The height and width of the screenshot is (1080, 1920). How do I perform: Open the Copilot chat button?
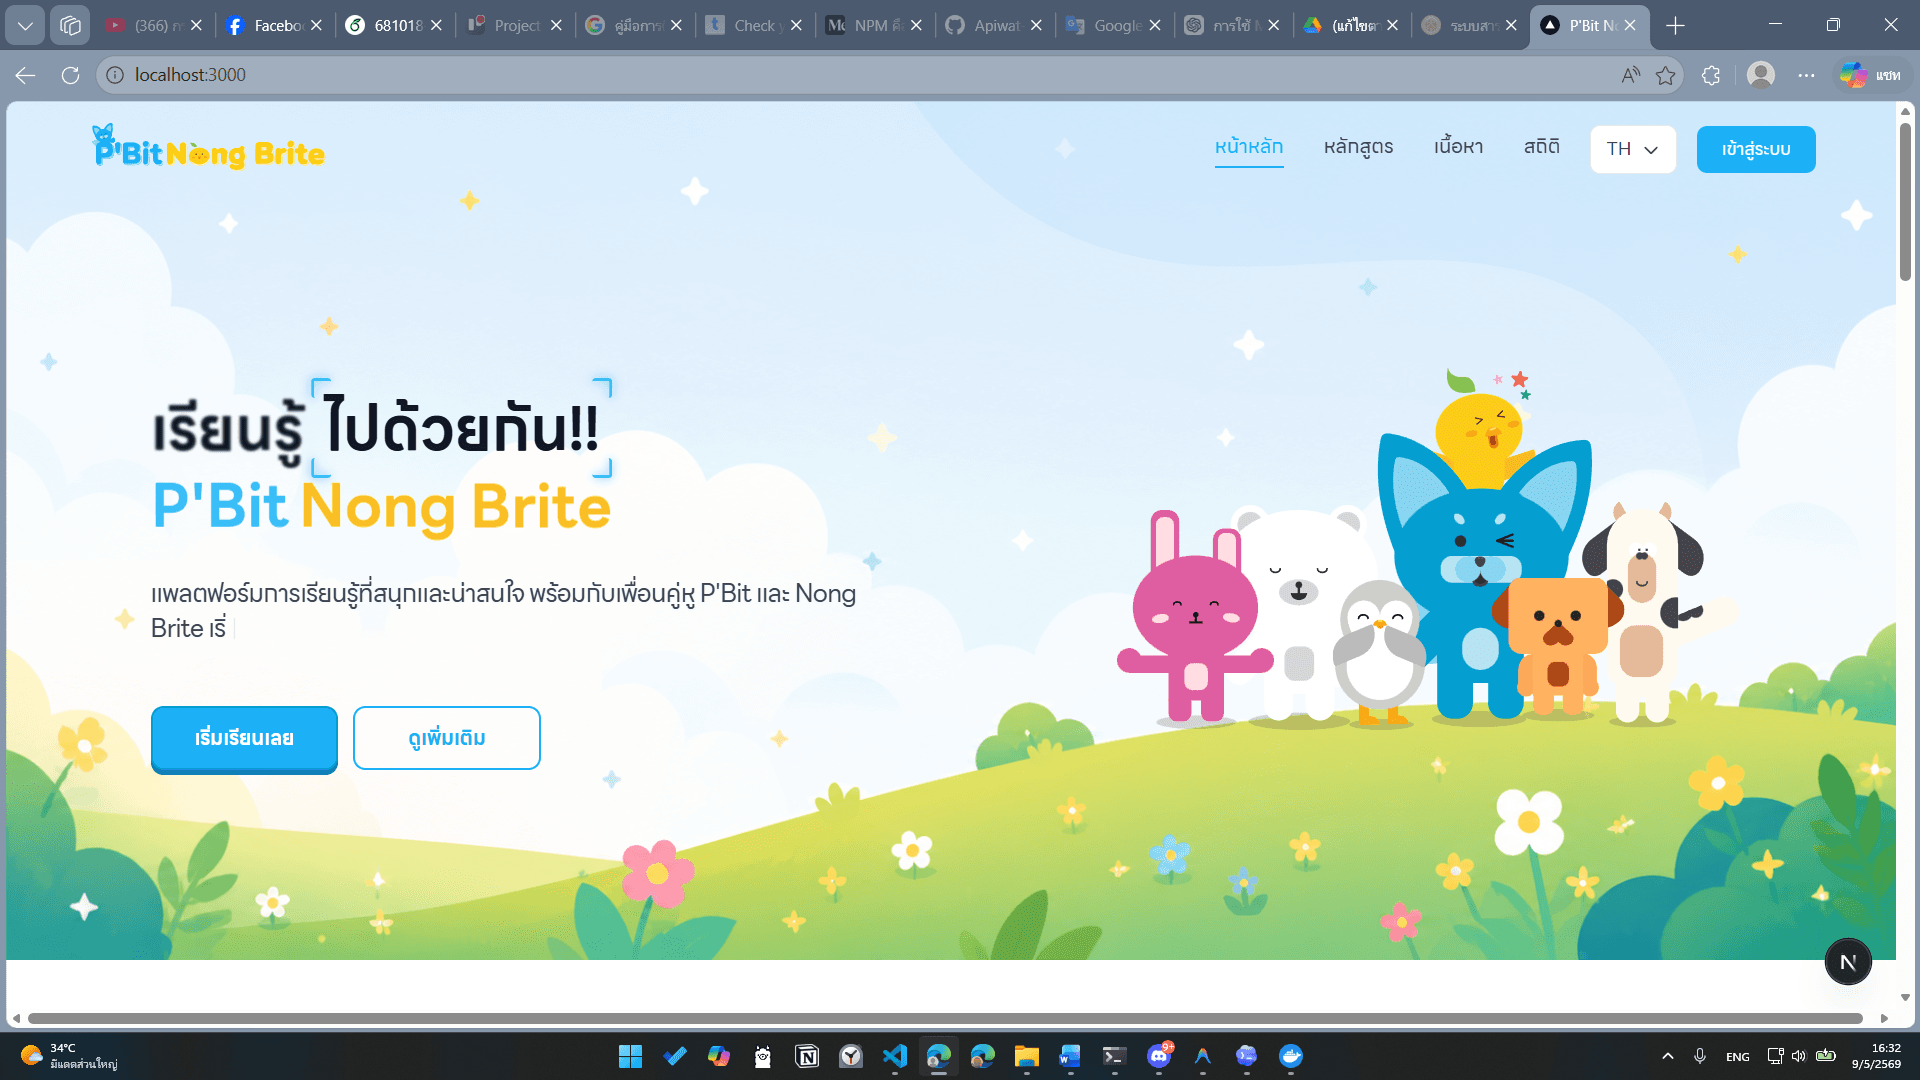click(1870, 75)
